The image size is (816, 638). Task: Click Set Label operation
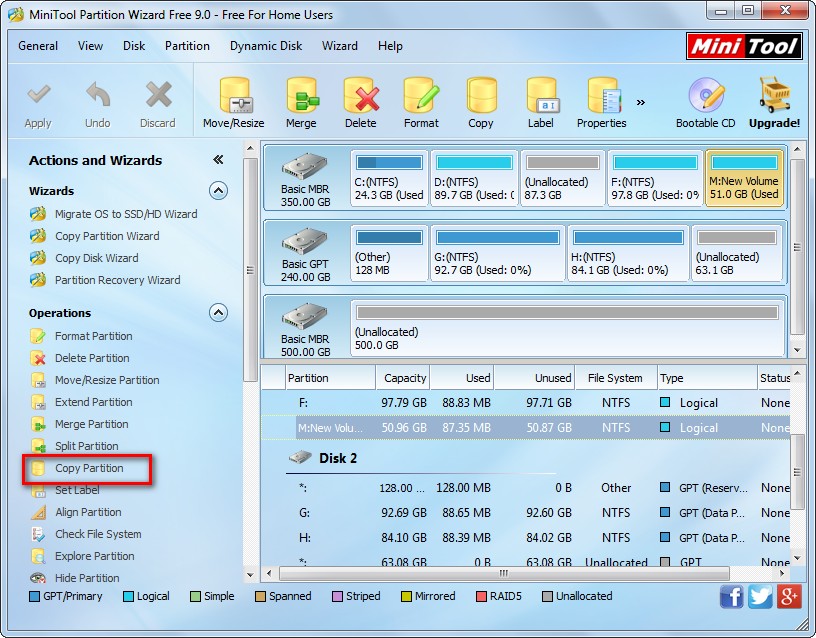click(78, 490)
